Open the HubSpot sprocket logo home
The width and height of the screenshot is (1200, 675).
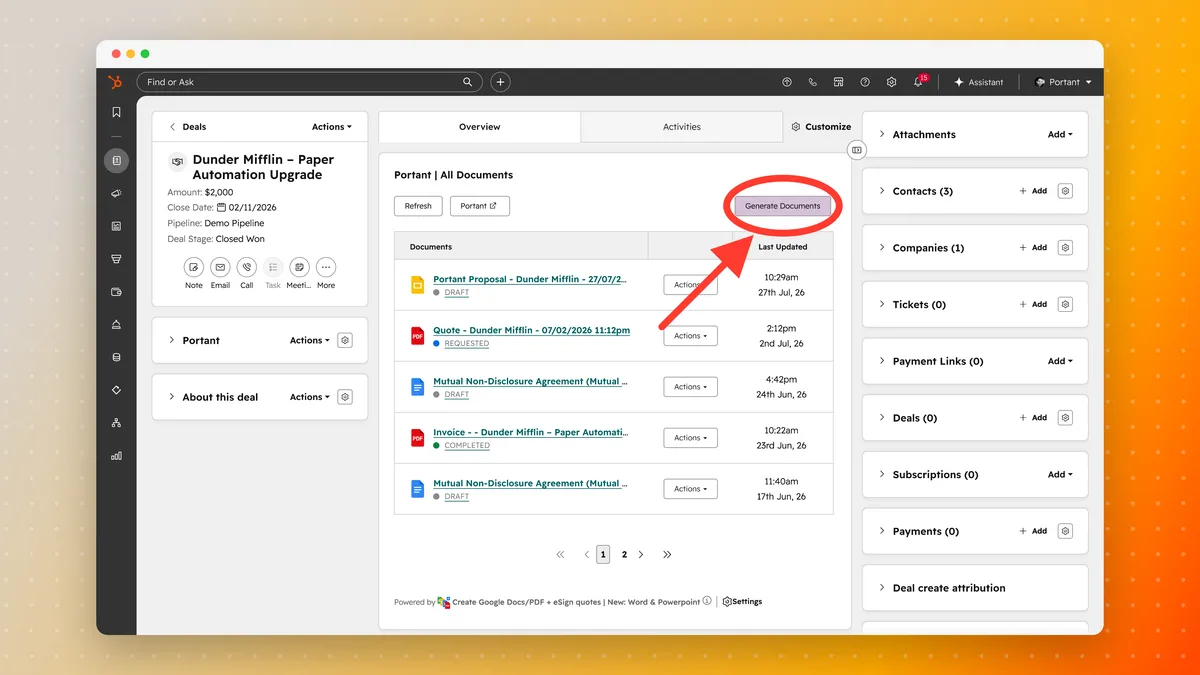116,82
